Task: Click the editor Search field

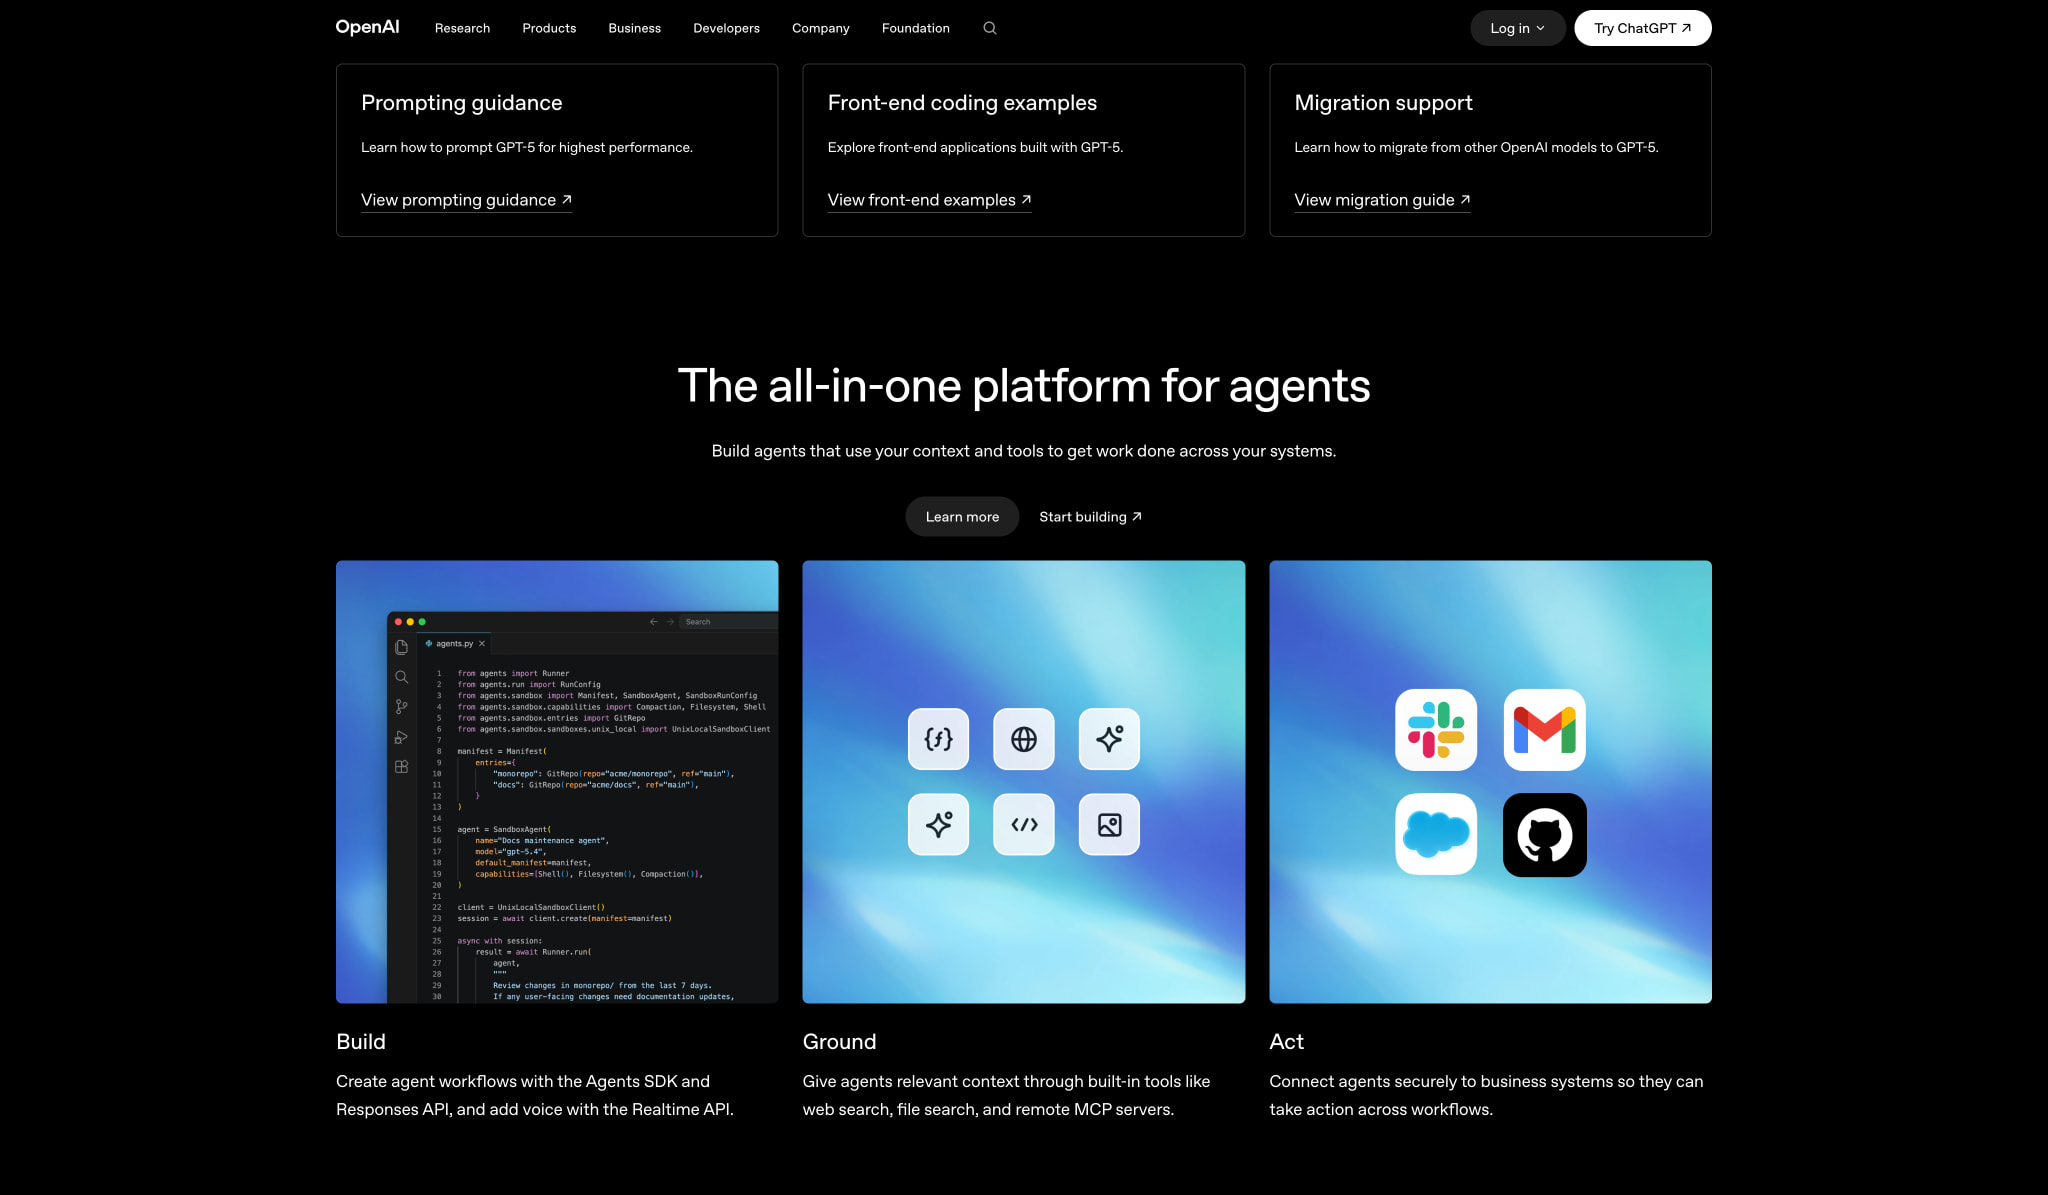Action: click(x=728, y=622)
